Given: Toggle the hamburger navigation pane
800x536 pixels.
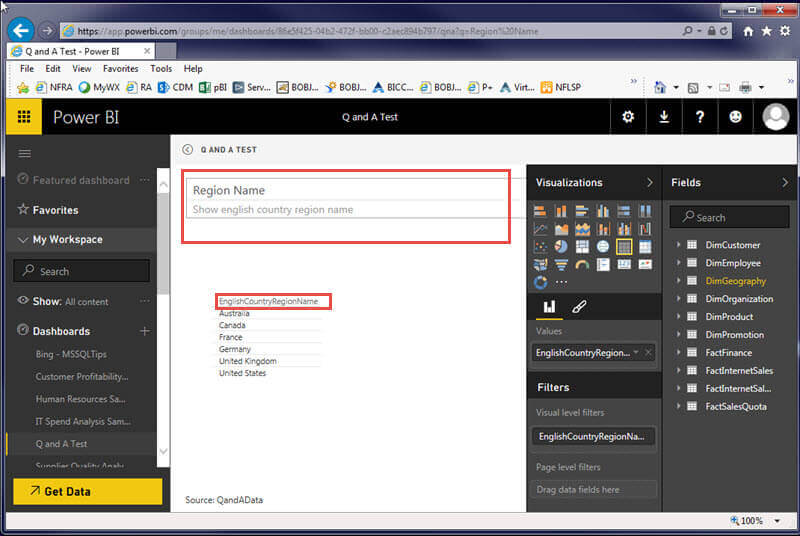Looking at the screenshot, I should [24, 154].
